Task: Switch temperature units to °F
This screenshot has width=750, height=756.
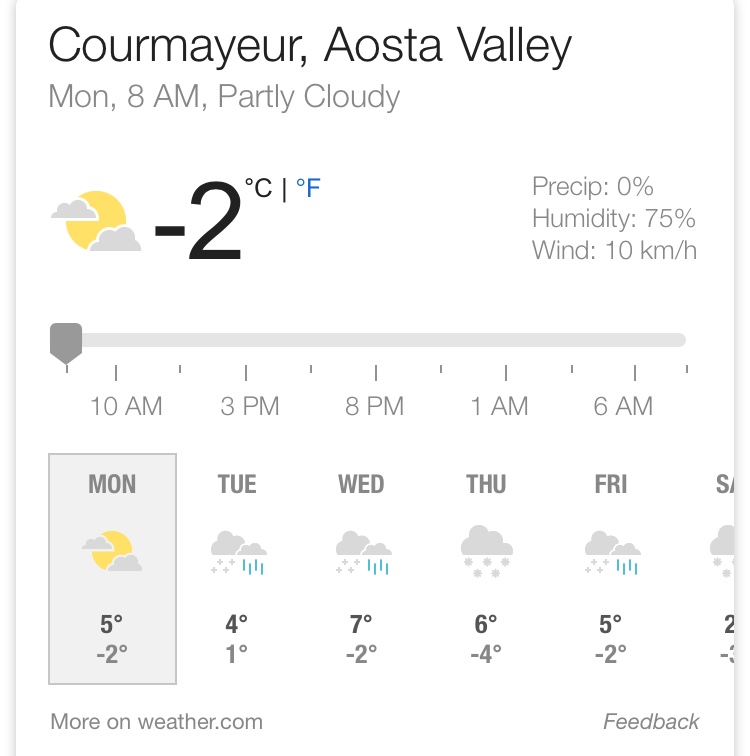Action: pos(308,188)
